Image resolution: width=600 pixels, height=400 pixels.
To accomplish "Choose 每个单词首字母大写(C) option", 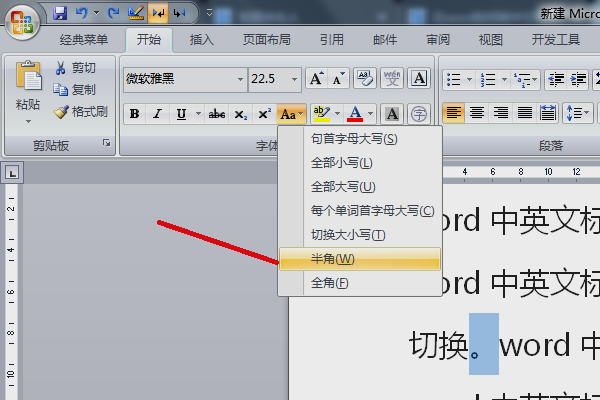I will 360,211.
